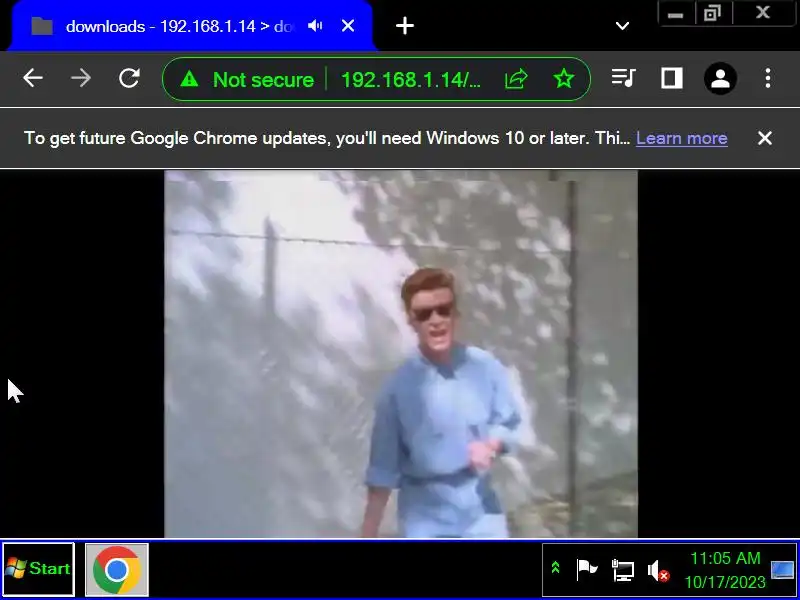Open Chrome three-dot menu
This screenshot has width=800, height=600.
[767, 79]
